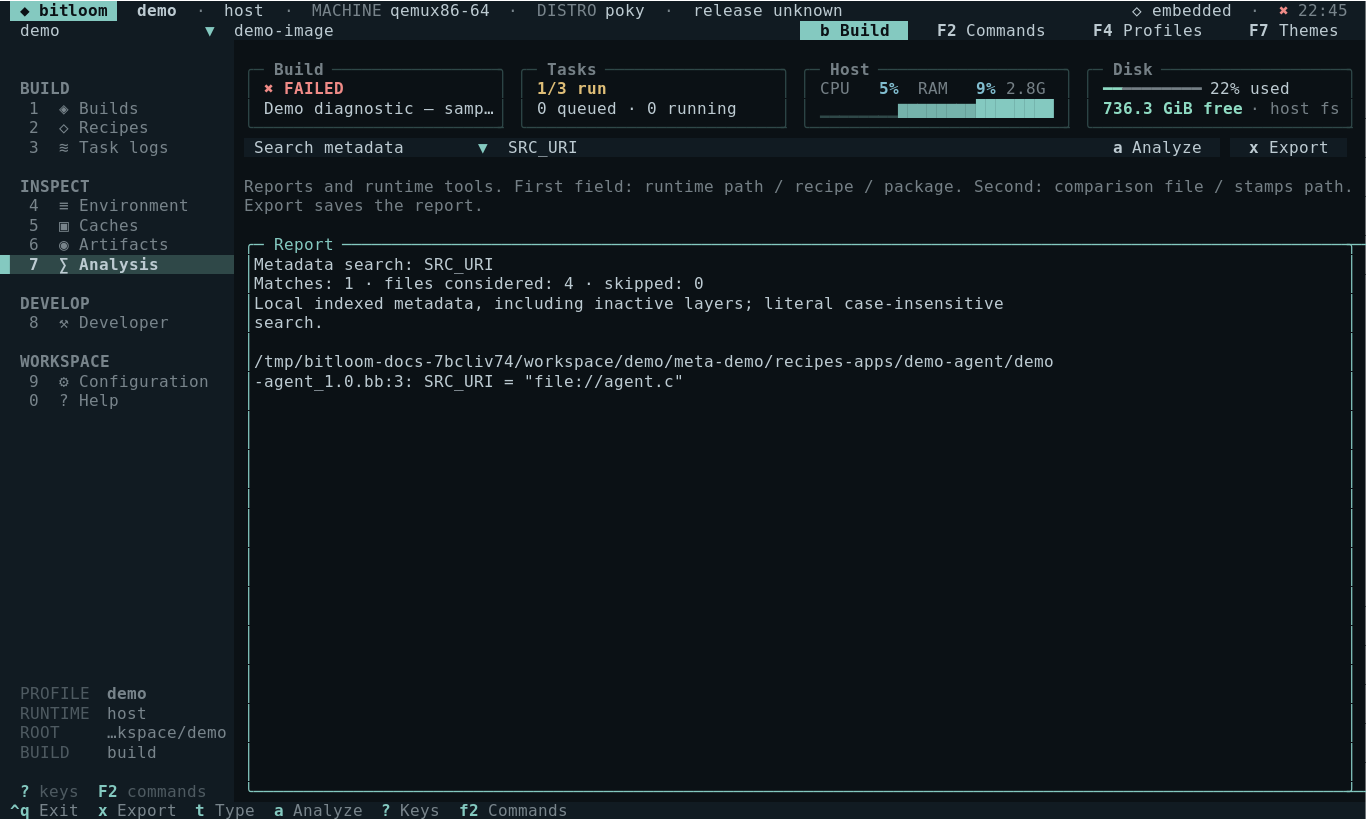The height and width of the screenshot is (819, 1366).
Task: Switch to the b Build tab
Action: [x=854, y=31]
